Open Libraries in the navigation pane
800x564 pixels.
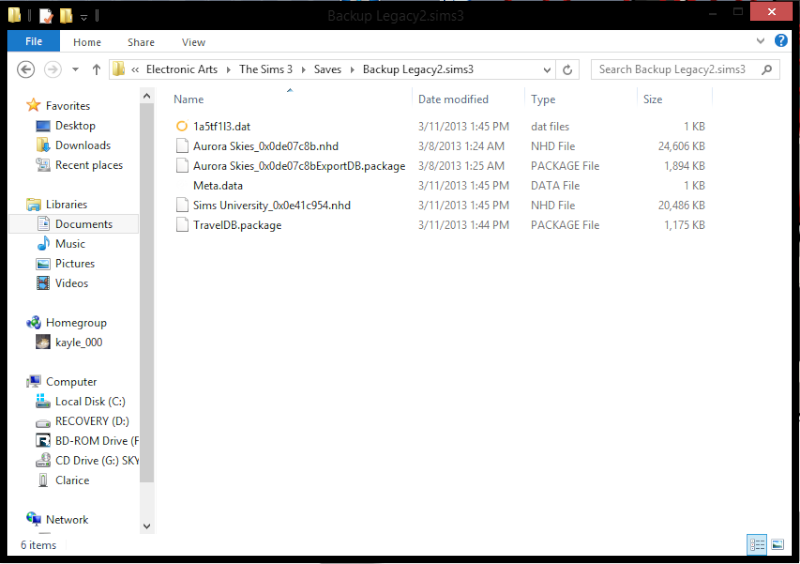pos(66,205)
